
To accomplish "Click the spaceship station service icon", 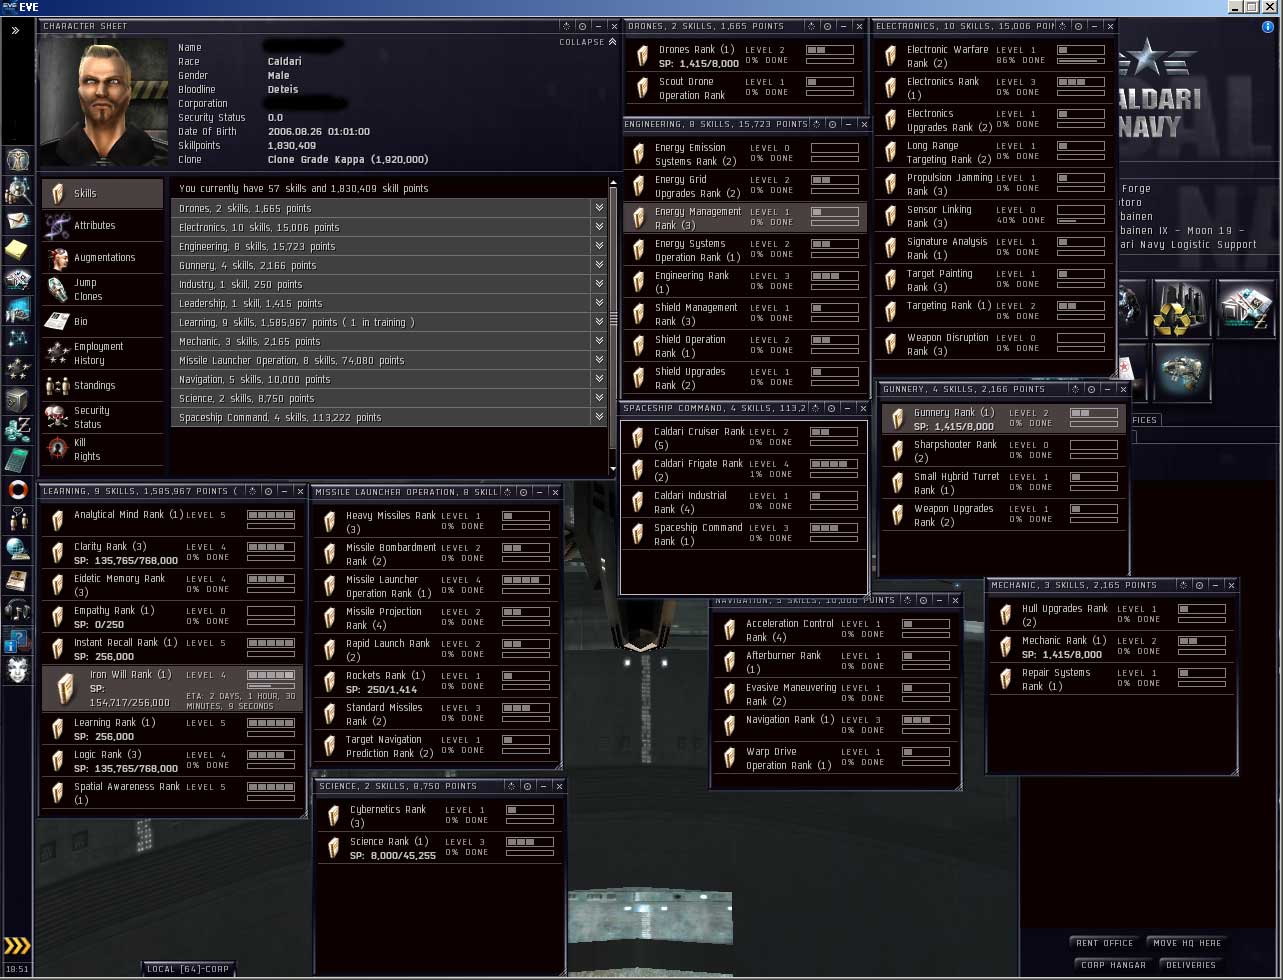I will pos(1182,373).
